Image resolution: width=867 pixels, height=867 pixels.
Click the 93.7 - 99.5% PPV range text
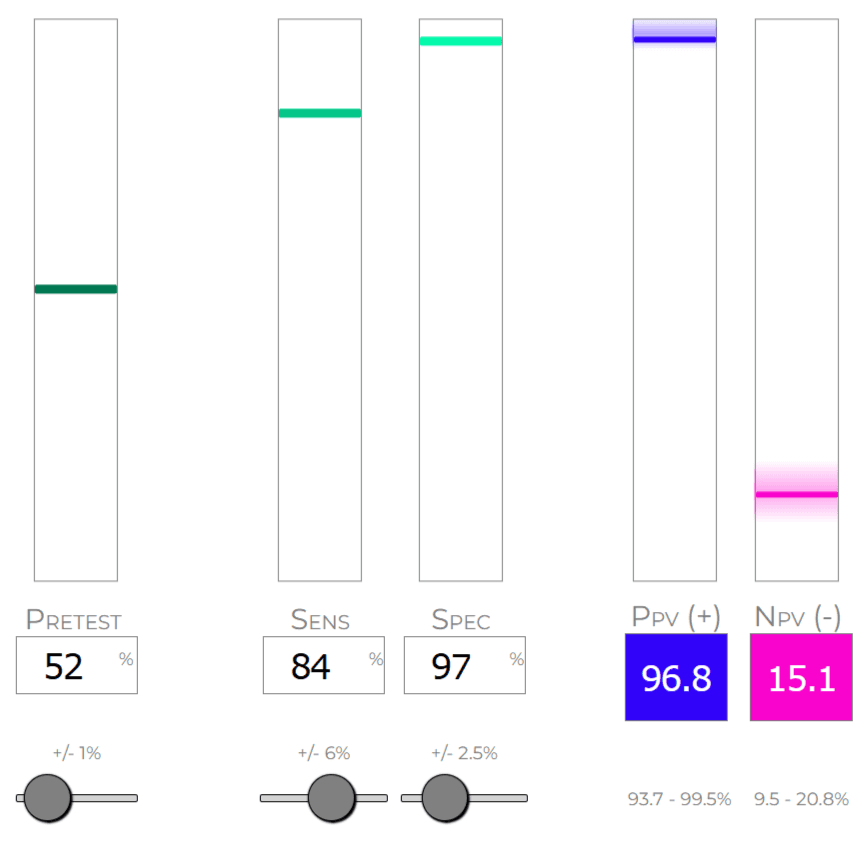tap(679, 799)
